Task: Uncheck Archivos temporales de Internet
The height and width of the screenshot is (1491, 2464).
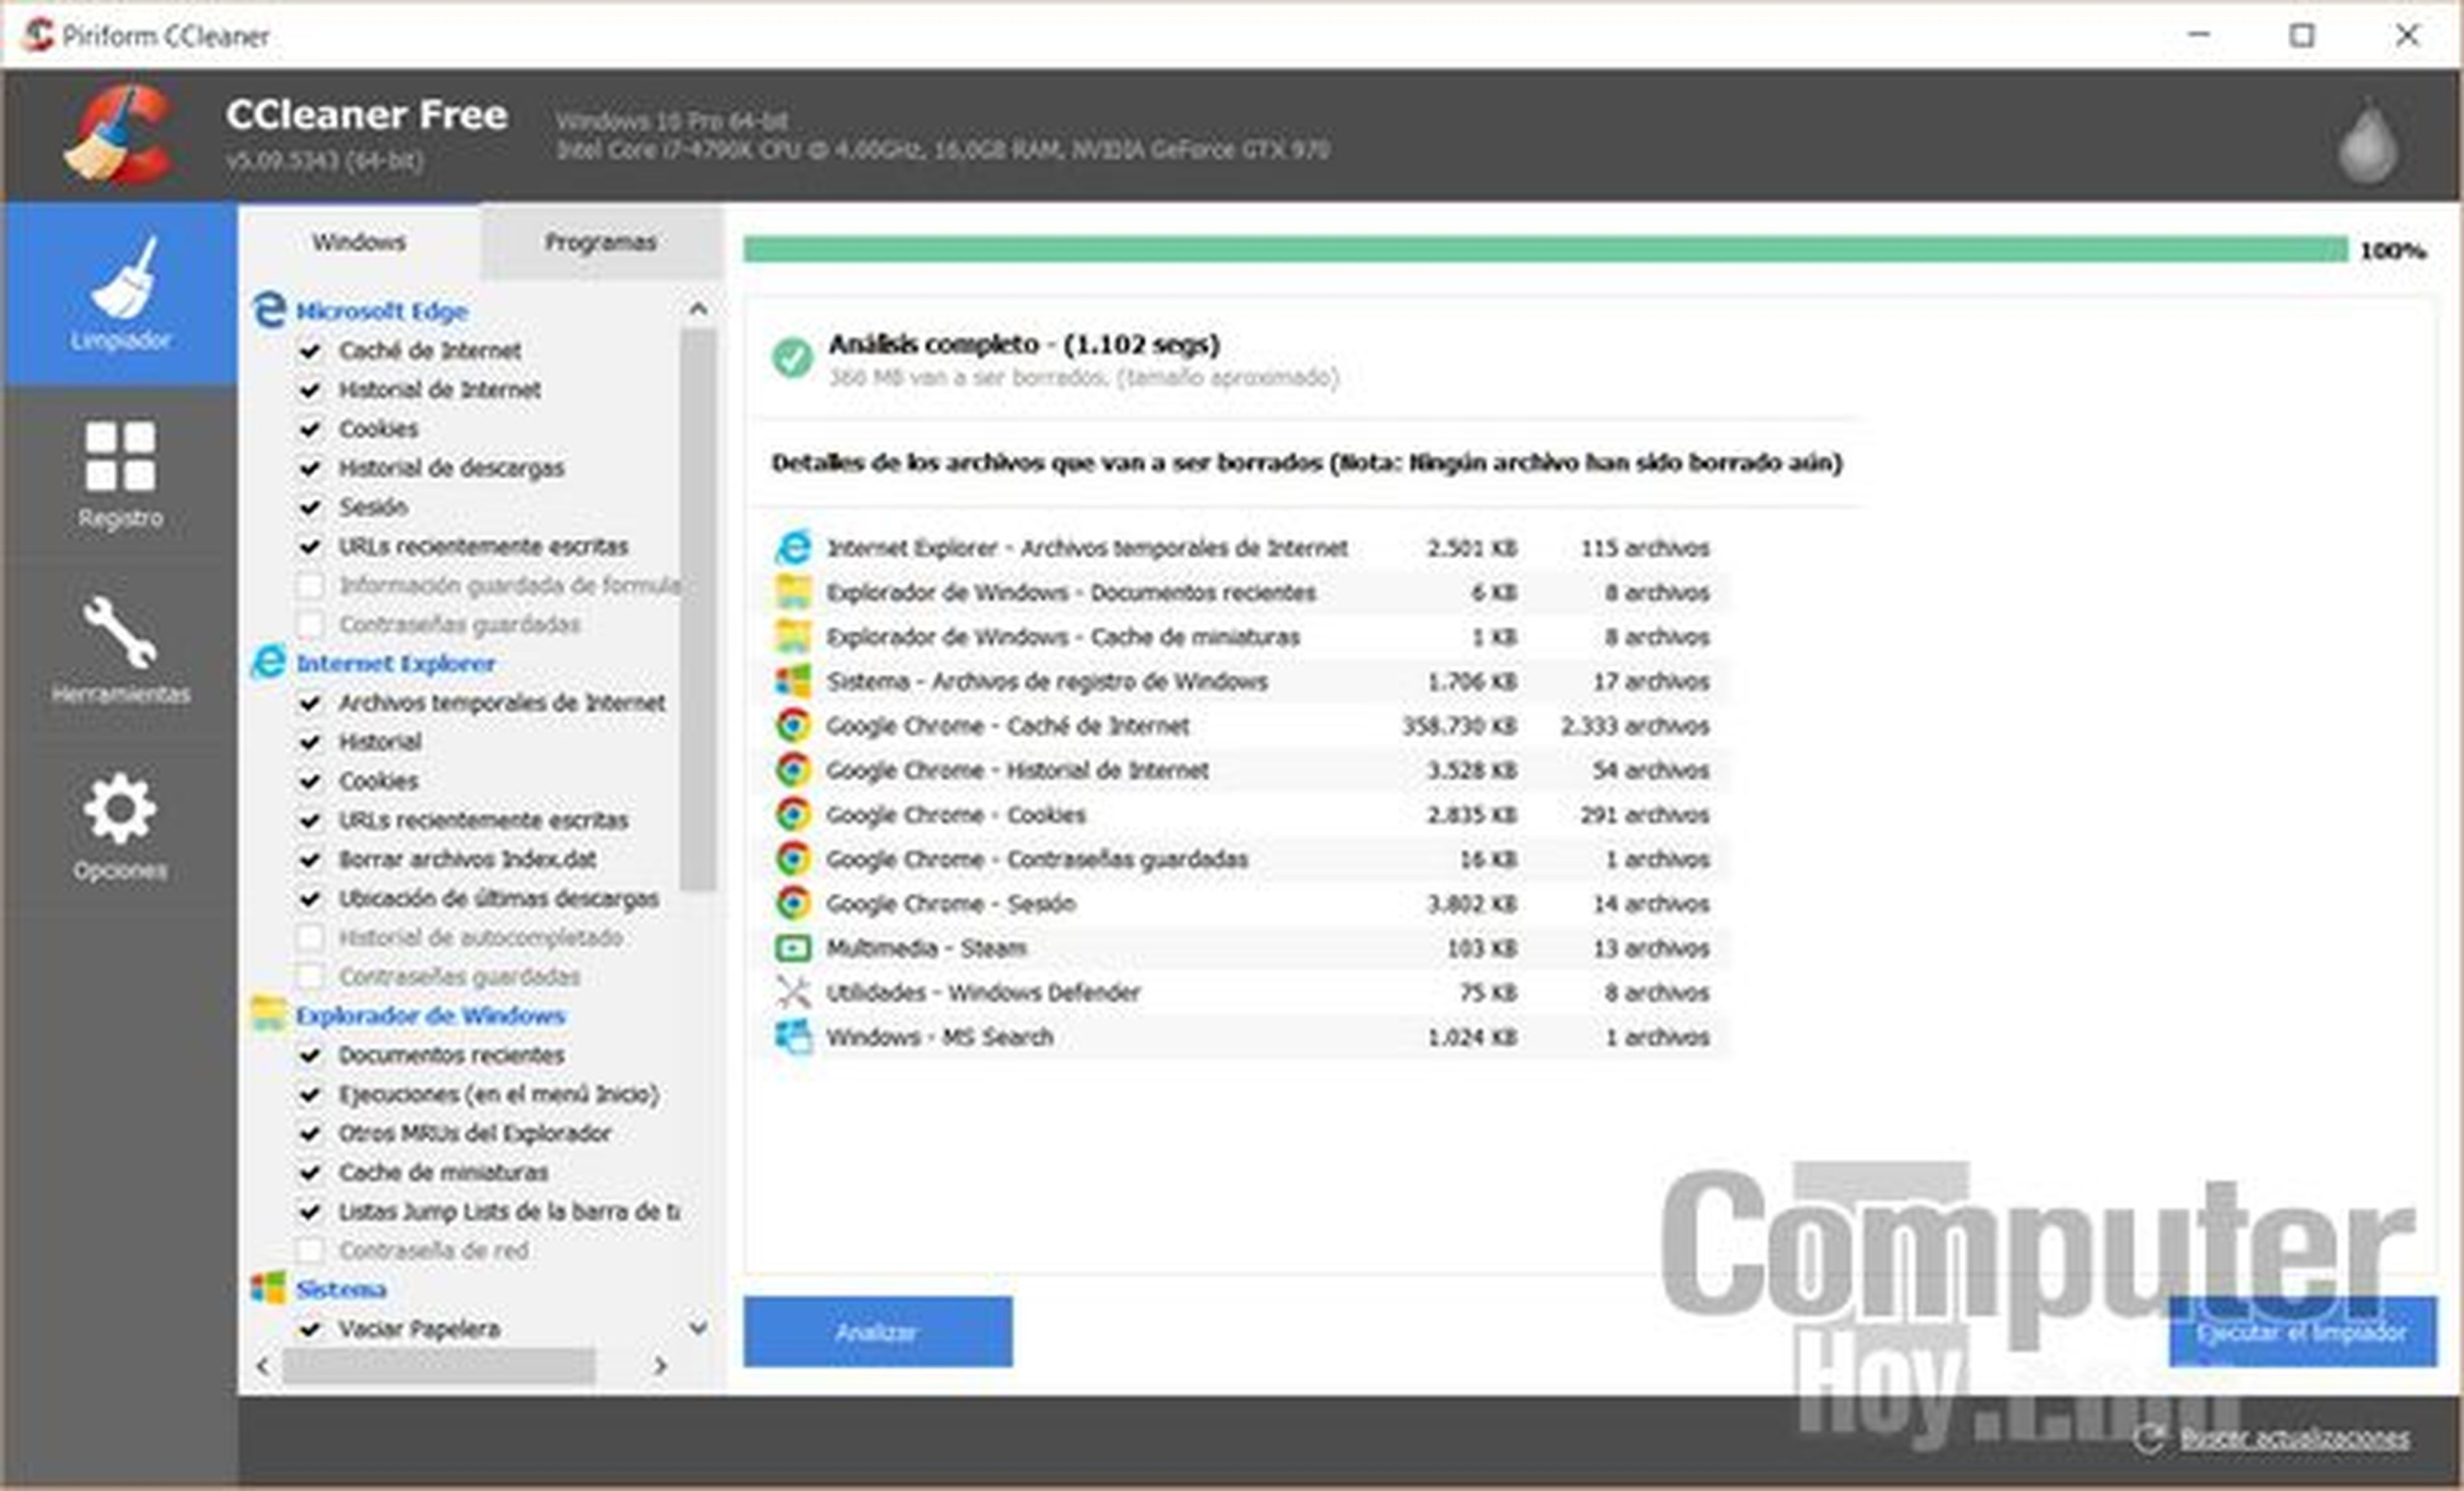Action: pos(310,703)
